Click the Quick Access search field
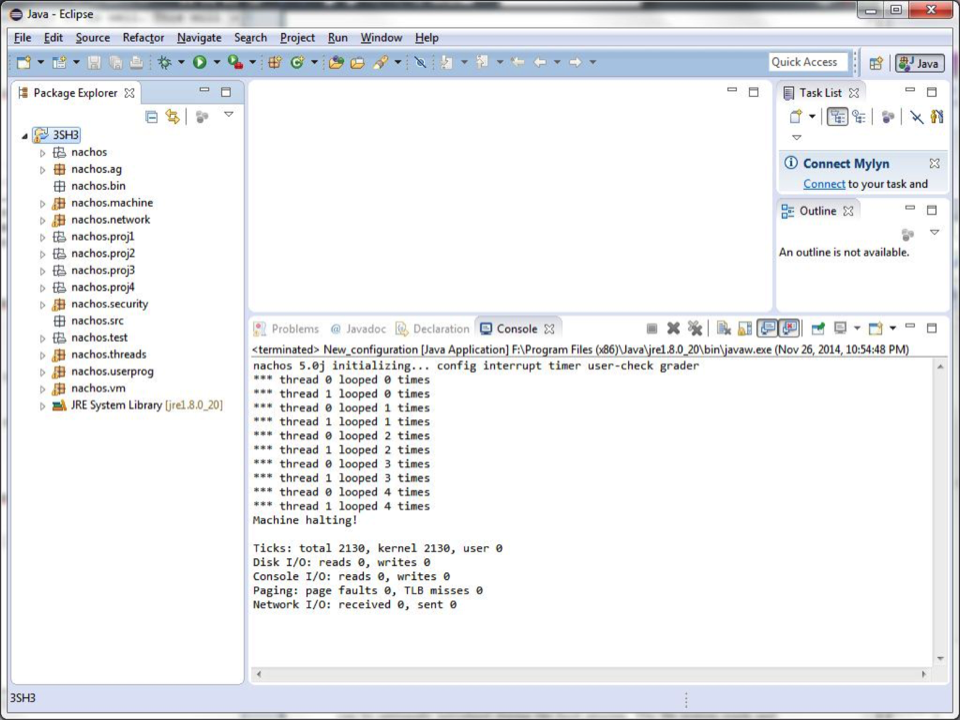960x720 pixels. point(807,62)
